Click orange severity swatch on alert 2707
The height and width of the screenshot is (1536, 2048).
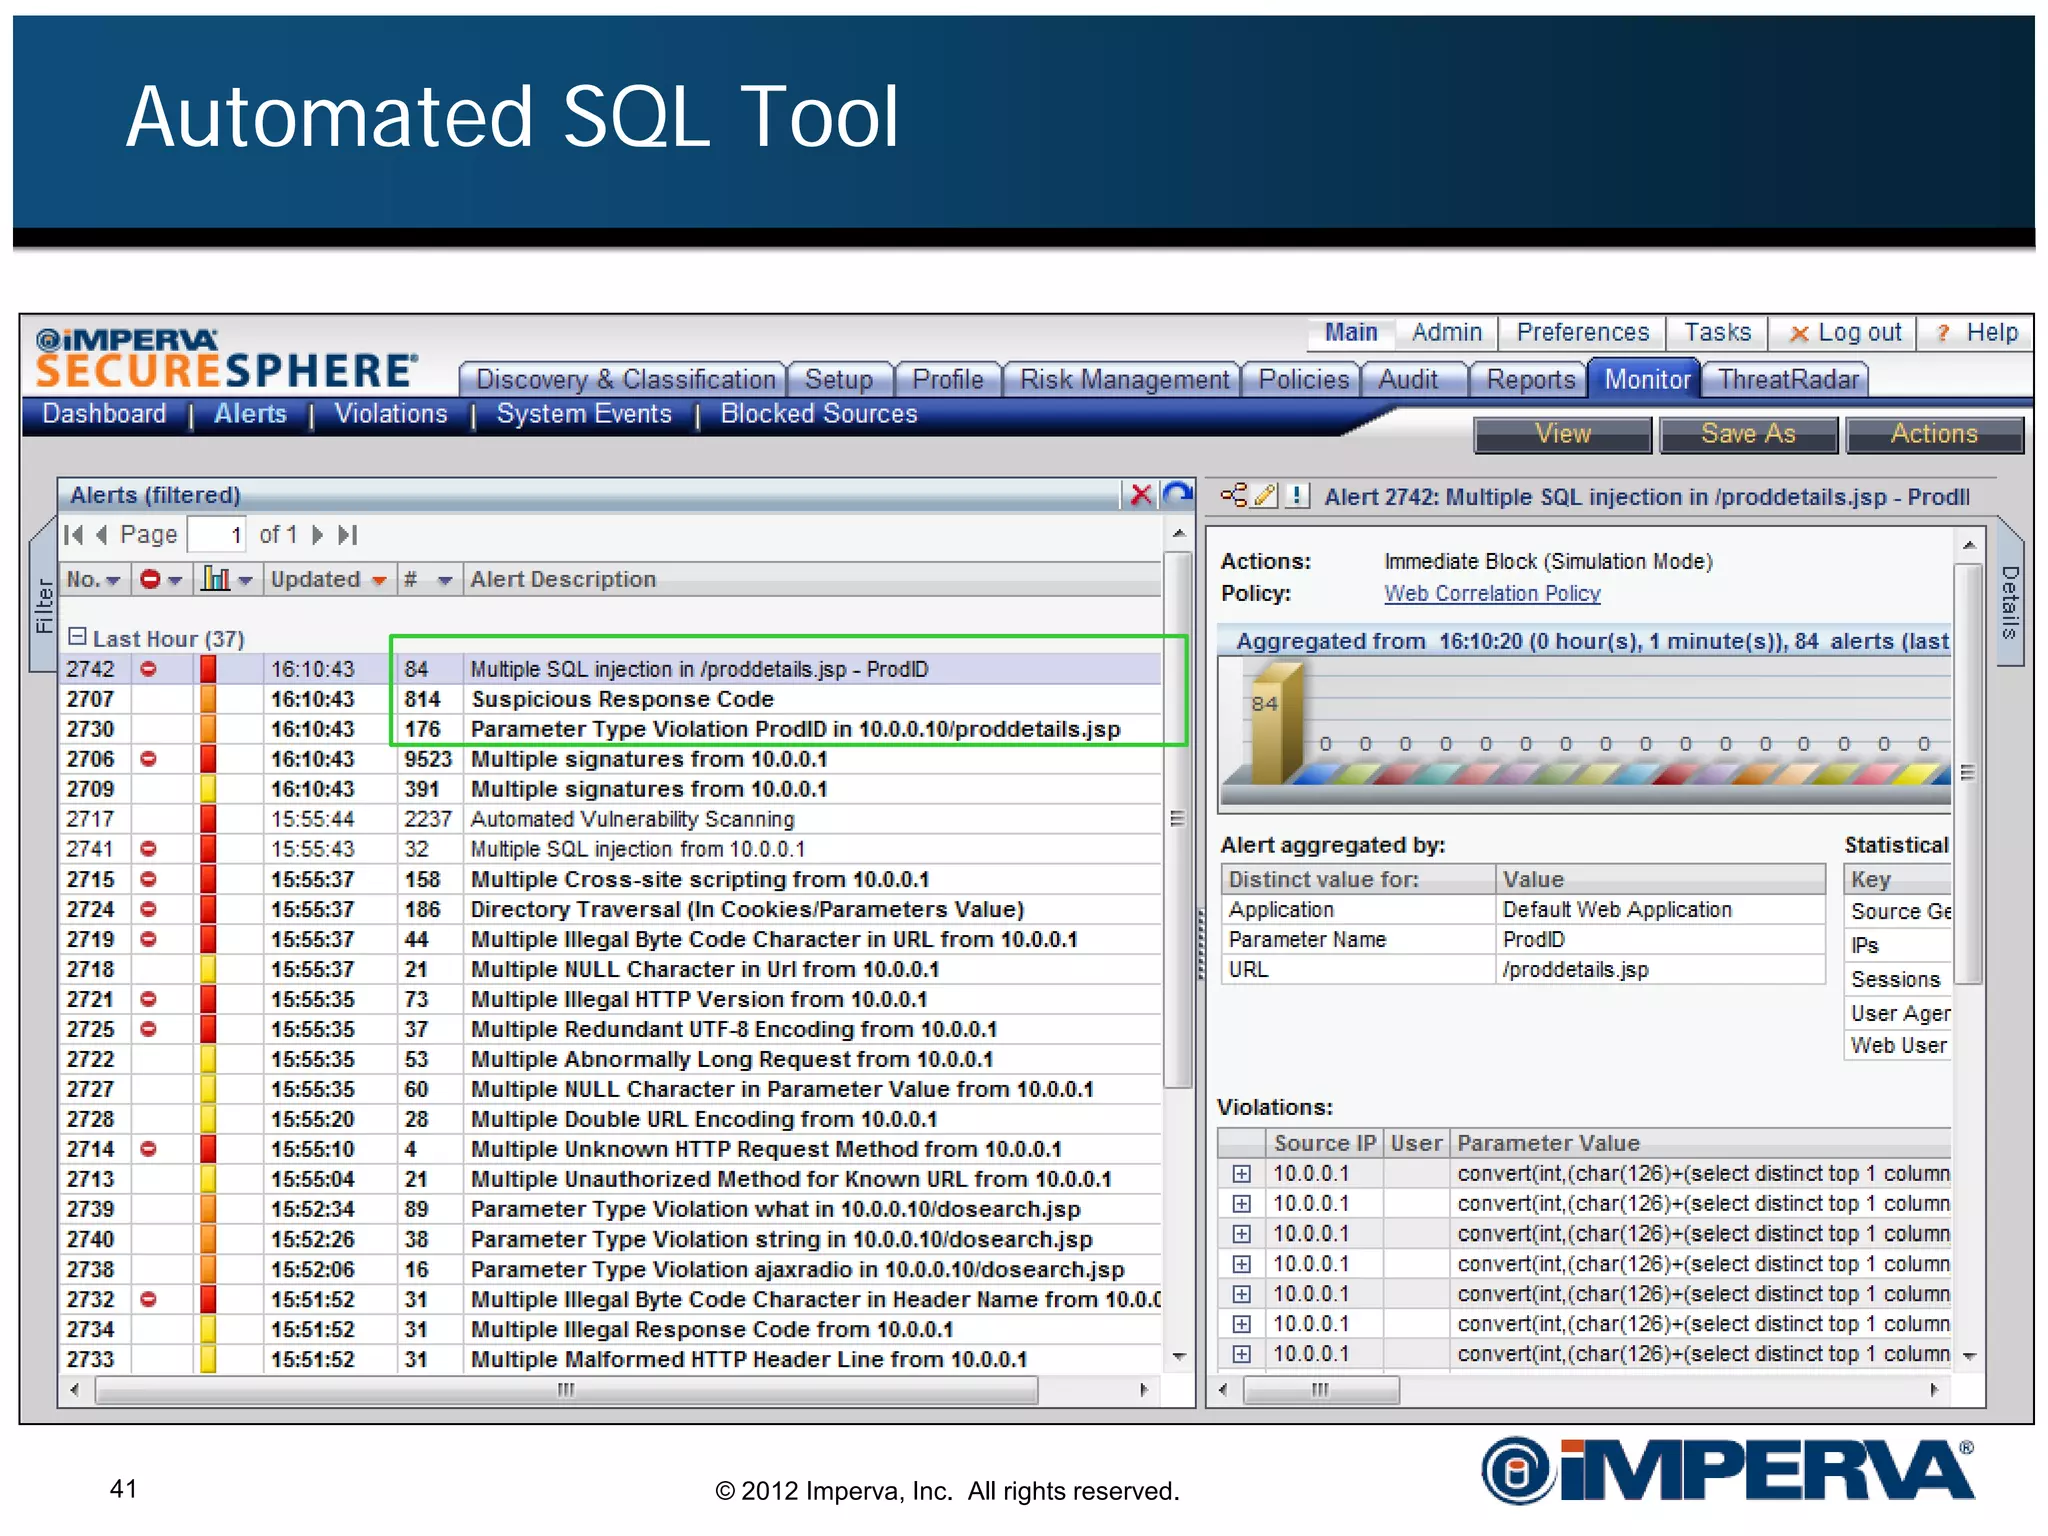pyautogui.click(x=208, y=699)
